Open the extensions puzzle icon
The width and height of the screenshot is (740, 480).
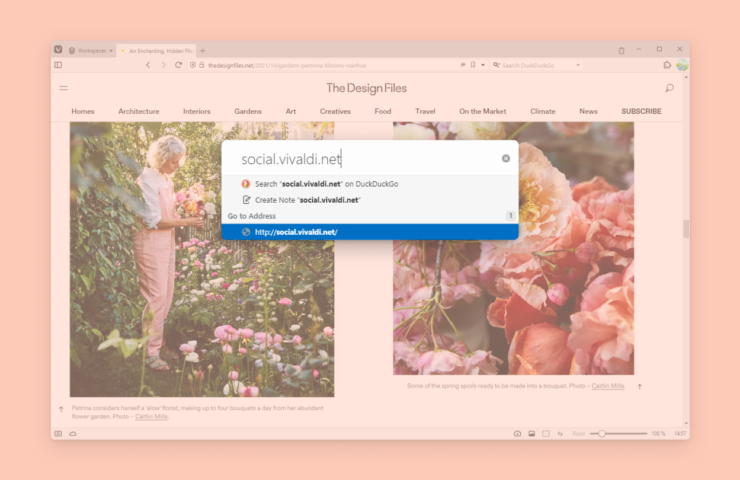[667, 65]
